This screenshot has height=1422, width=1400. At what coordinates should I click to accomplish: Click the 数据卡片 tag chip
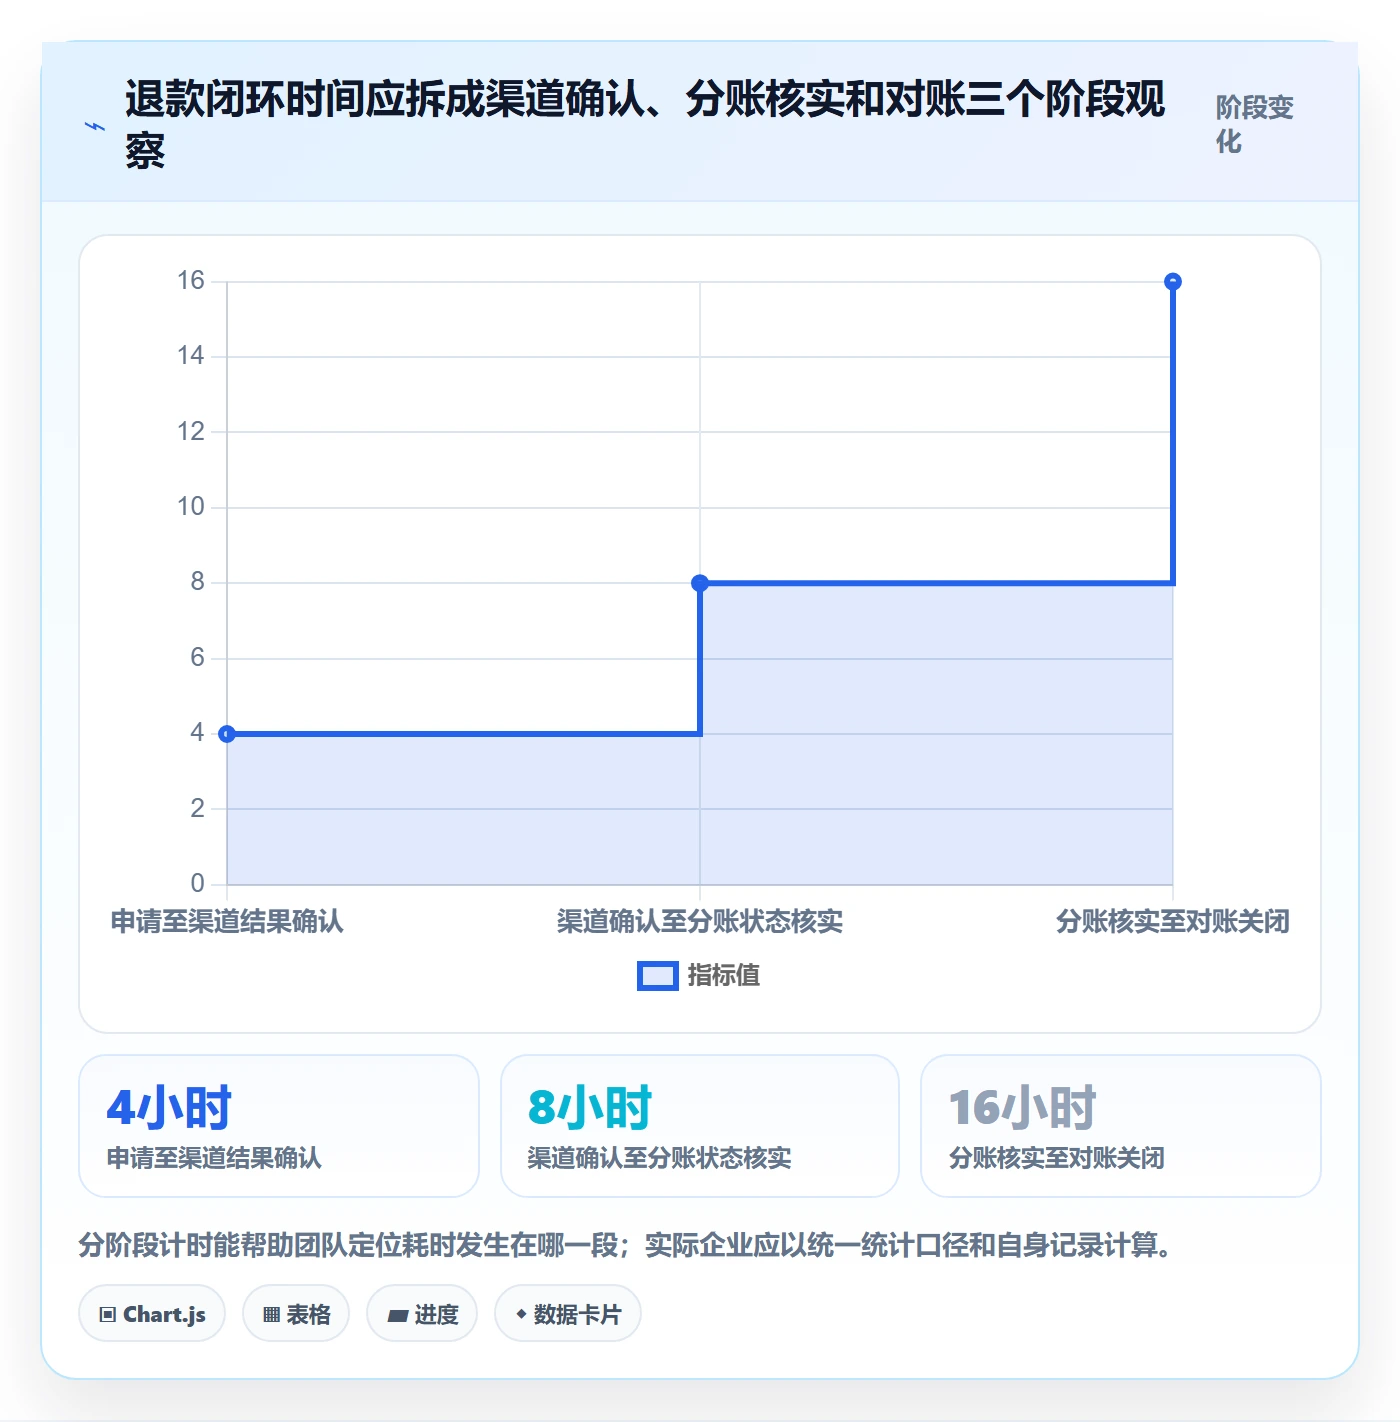pyautogui.click(x=568, y=1314)
